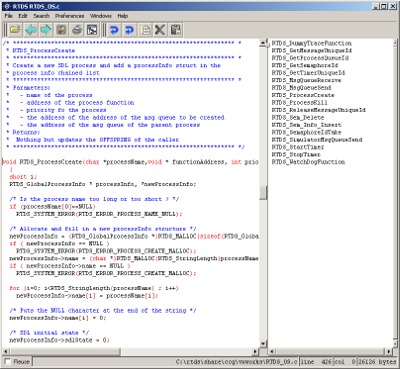Select RTDS_Sem_Info_Insert in function list
The width and height of the screenshot is (400, 369).
[306, 125]
